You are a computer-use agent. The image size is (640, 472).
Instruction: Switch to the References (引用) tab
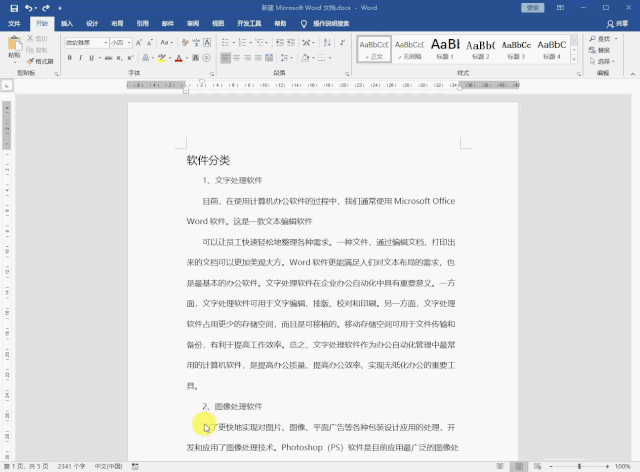pyautogui.click(x=142, y=23)
